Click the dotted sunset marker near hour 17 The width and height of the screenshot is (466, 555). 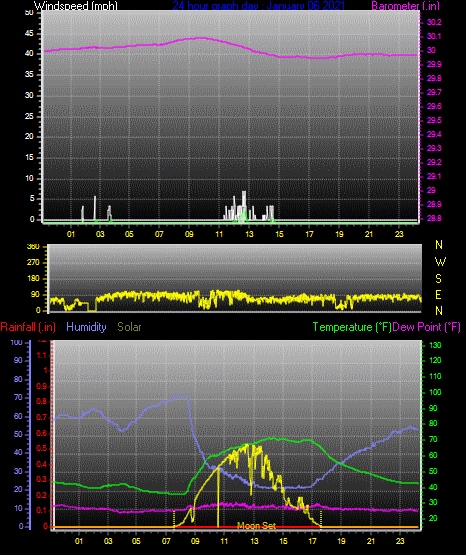coord(321,519)
